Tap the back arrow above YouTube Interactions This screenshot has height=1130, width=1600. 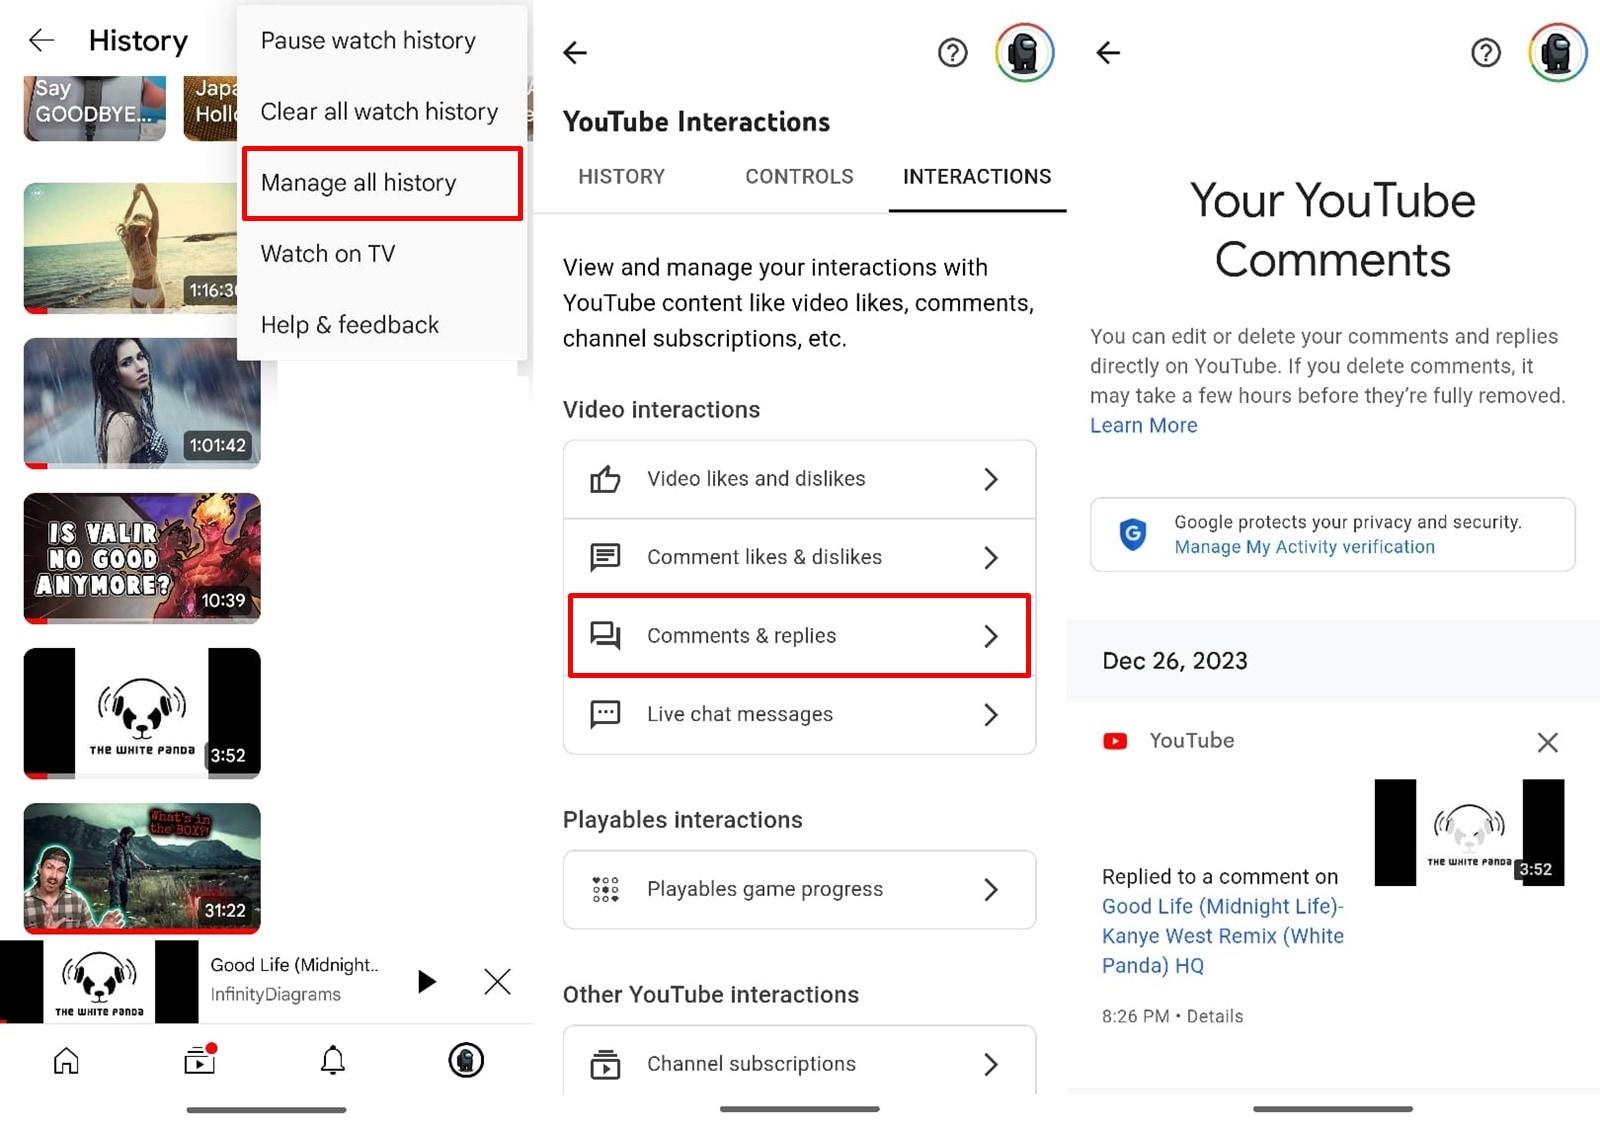pos(575,52)
